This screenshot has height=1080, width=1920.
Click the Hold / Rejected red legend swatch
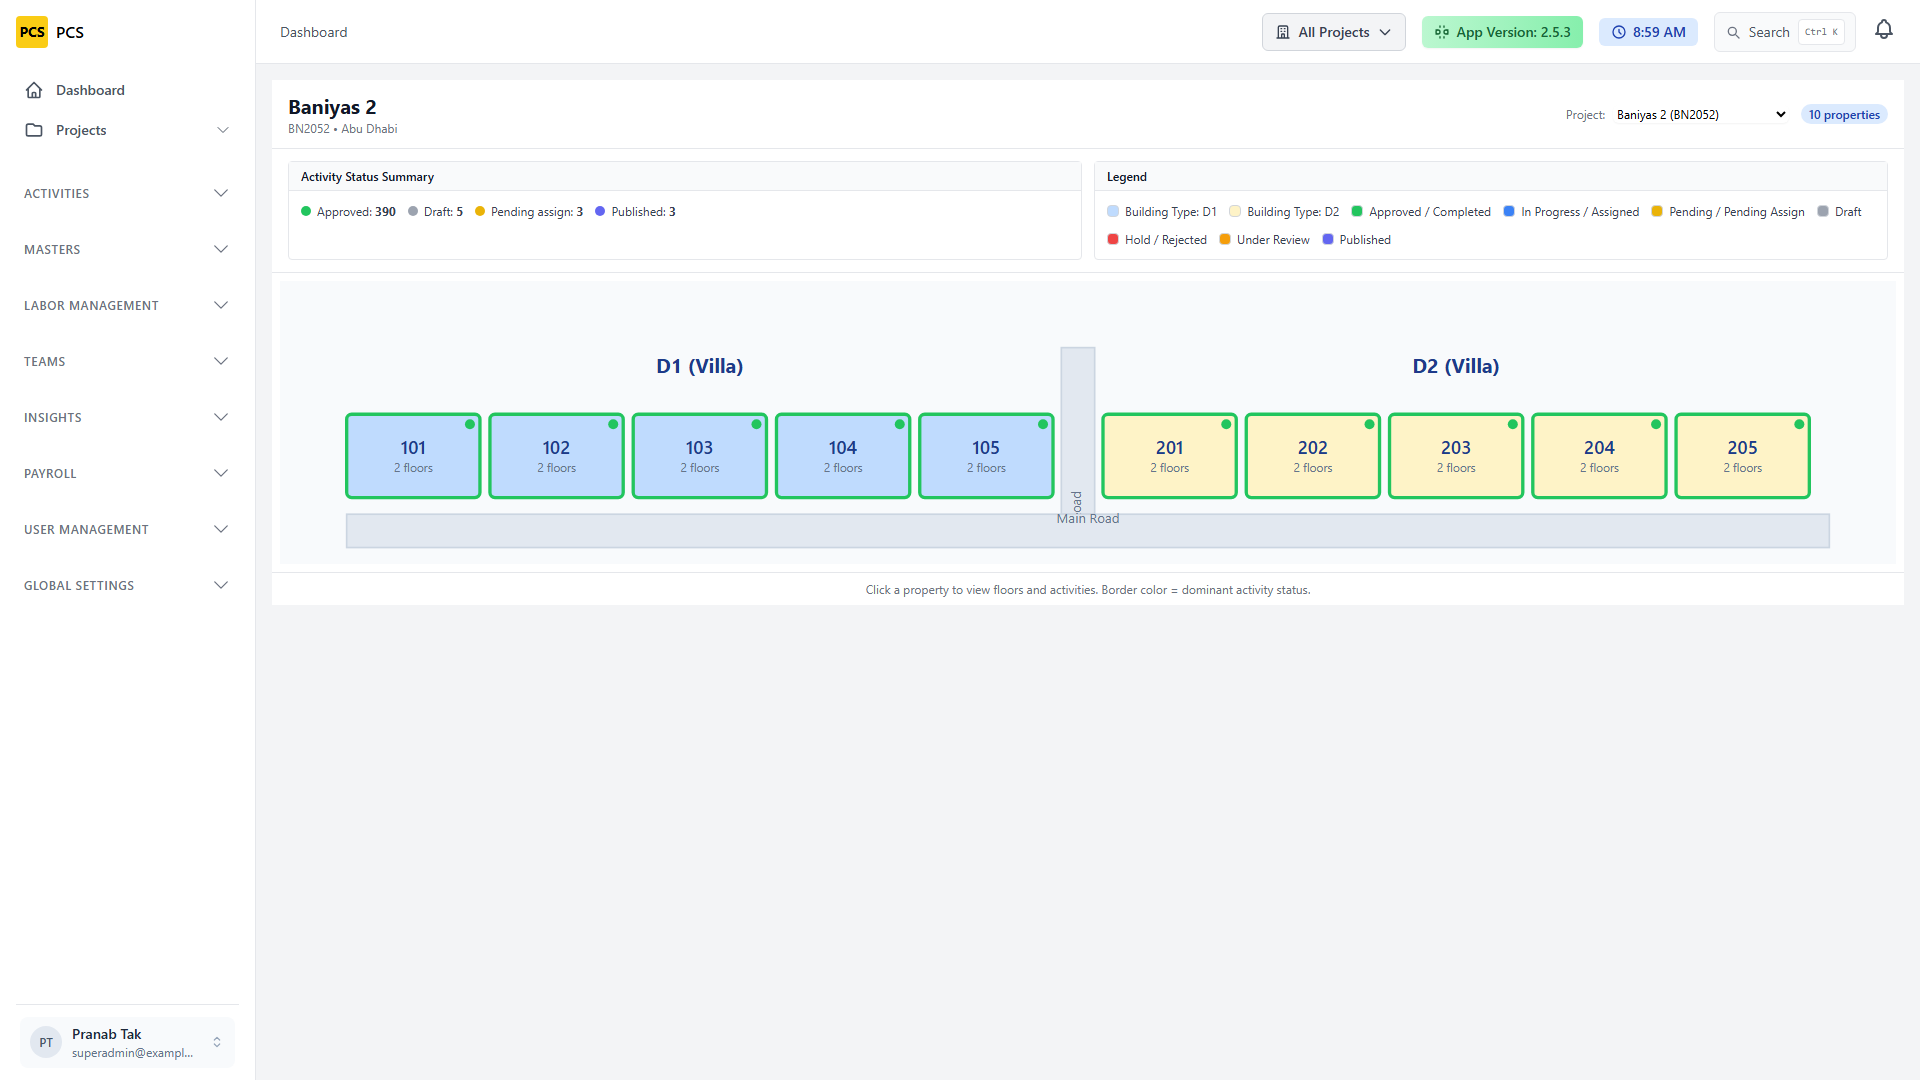[x=1113, y=240]
